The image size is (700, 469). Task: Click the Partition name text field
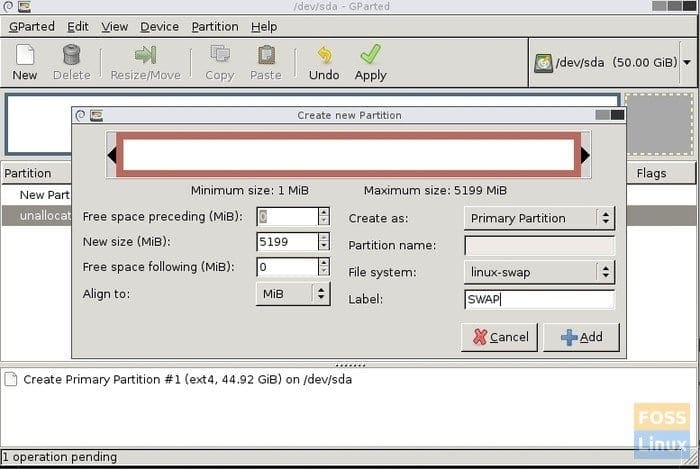[539, 245]
